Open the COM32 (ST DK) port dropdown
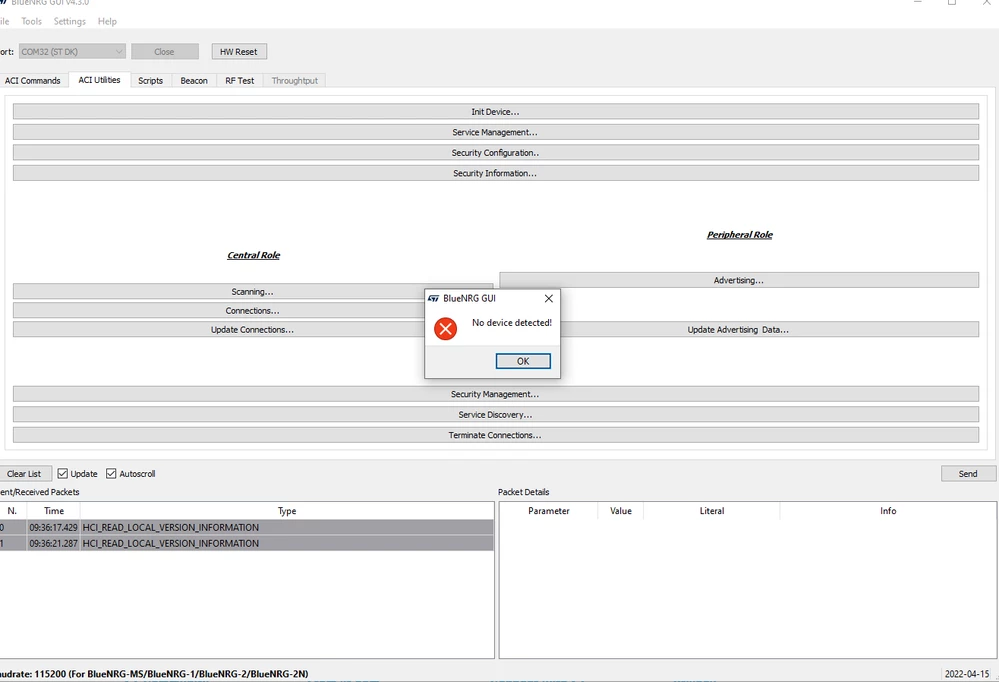Image resolution: width=999 pixels, height=682 pixels. click(x=72, y=52)
